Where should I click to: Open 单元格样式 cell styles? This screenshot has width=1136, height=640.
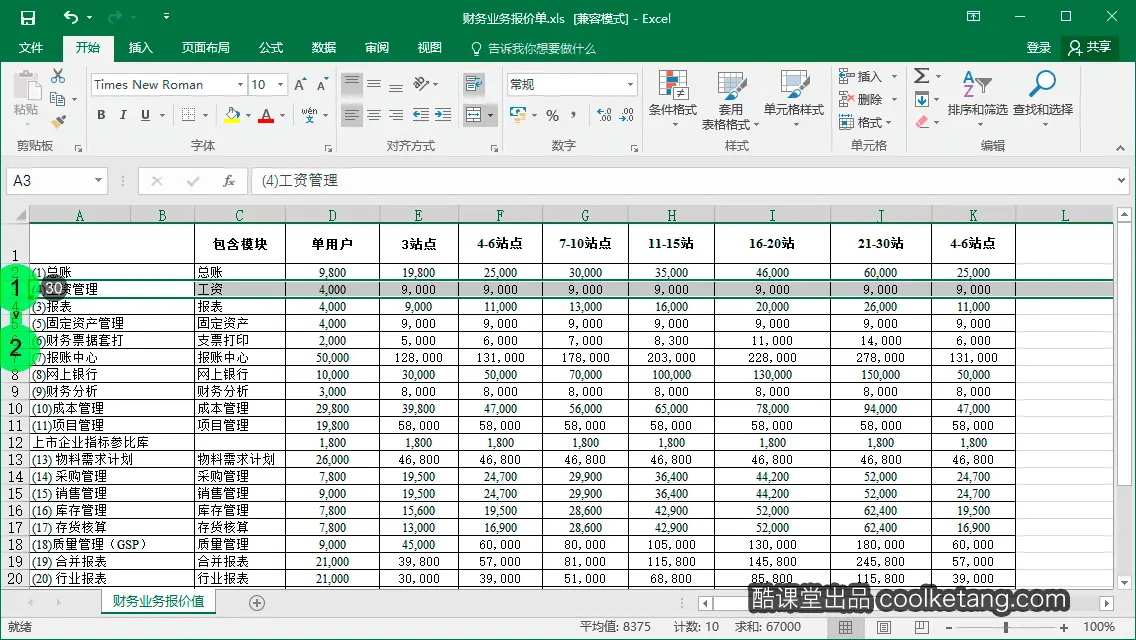(793, 99)
